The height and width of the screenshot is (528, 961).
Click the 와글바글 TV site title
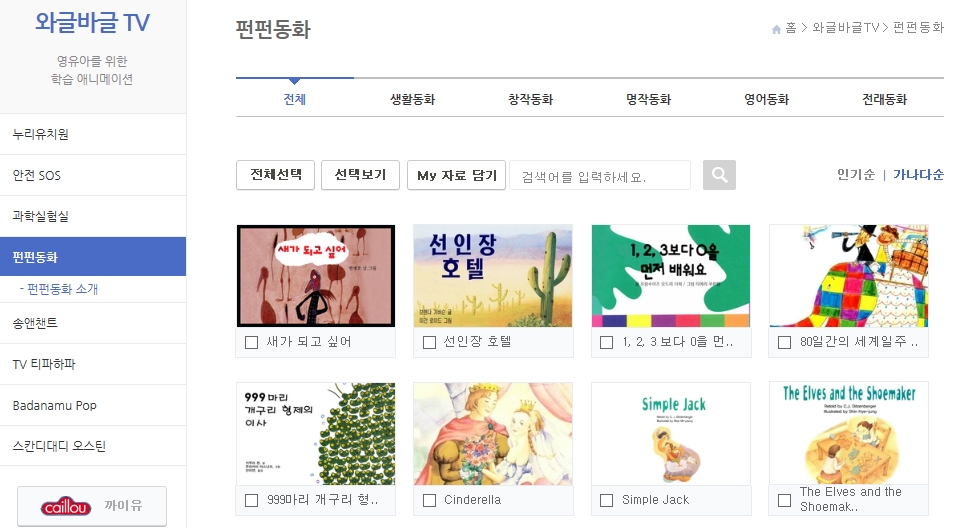tap(92, 23)
